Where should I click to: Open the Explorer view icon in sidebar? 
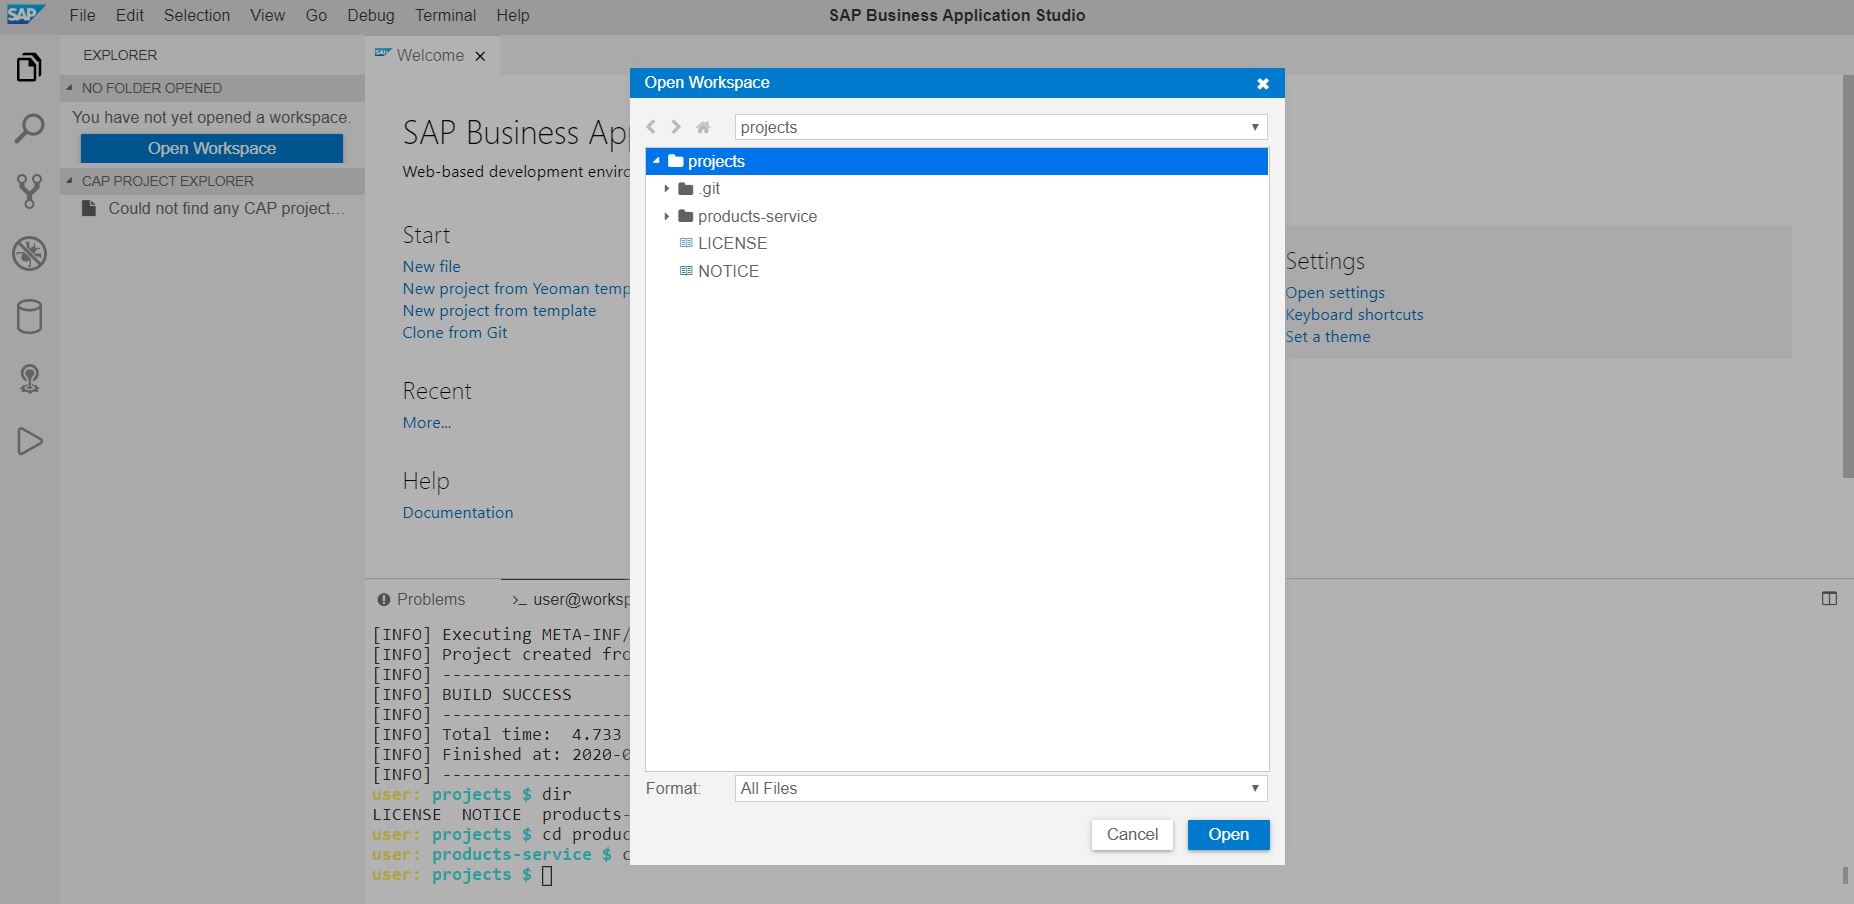pos(29,67)
